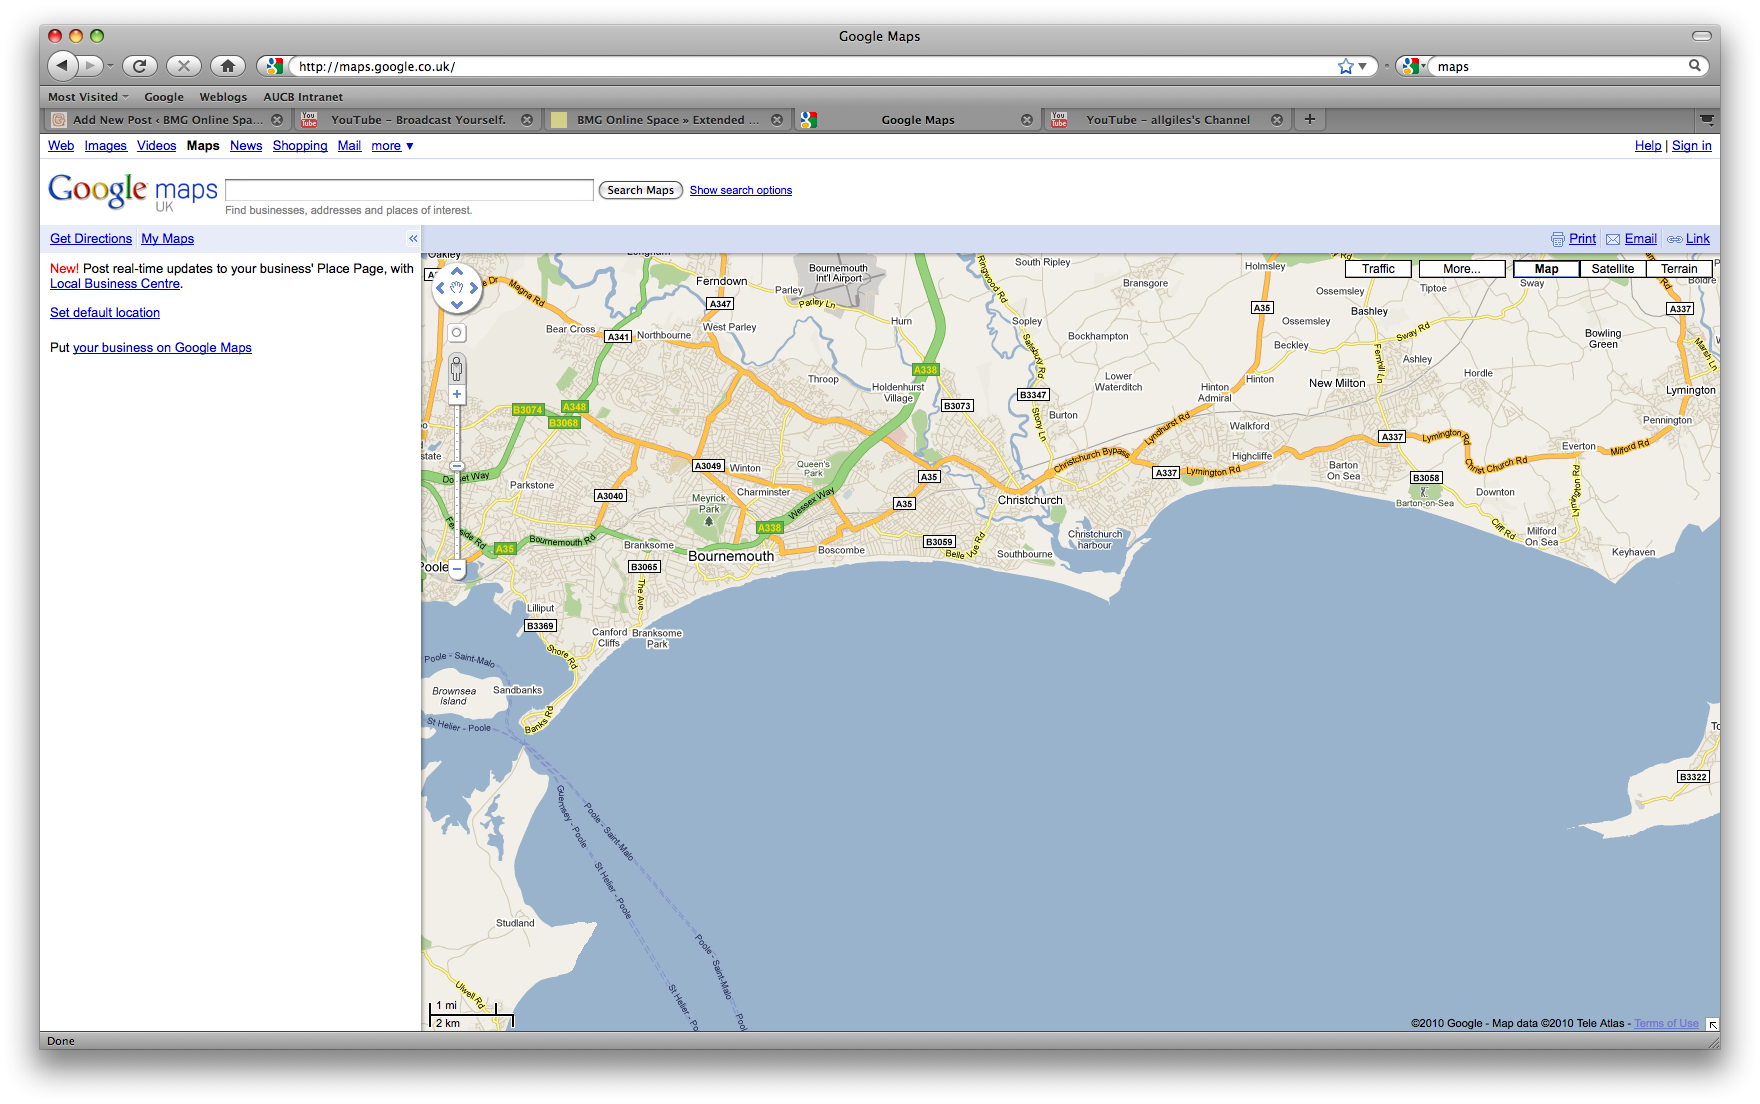
Task: Open the More... layers dropdown
Action: [x=1462, y=269]
